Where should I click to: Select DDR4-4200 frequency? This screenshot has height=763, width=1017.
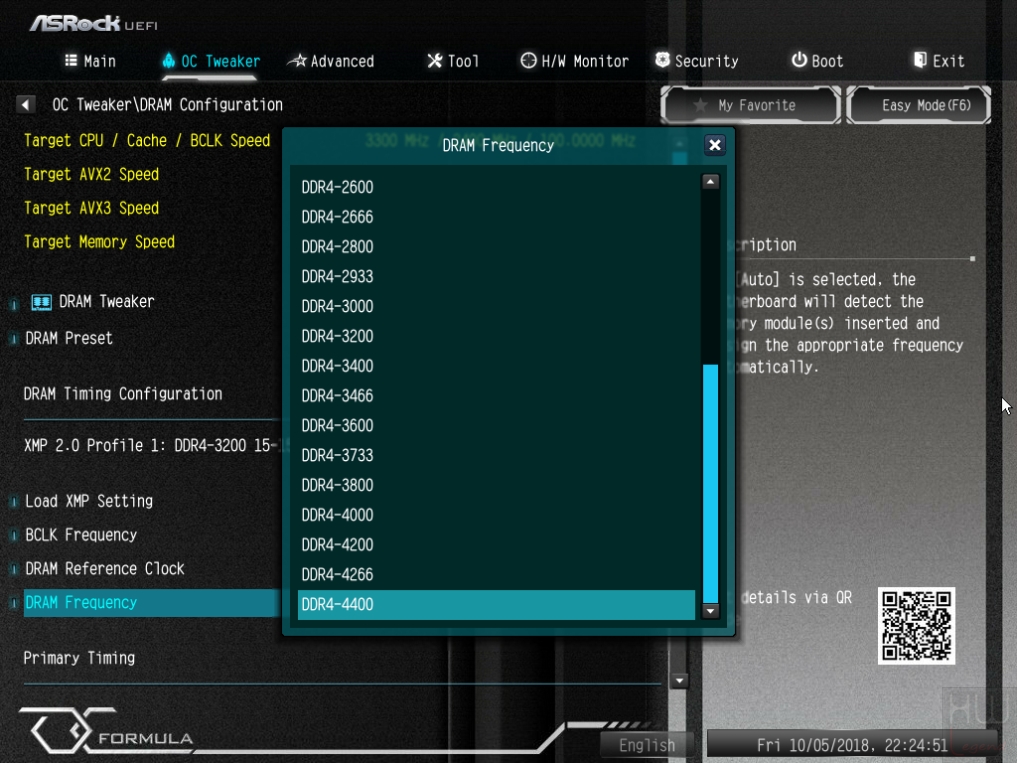pyautogui.click(x=496, y=545)
